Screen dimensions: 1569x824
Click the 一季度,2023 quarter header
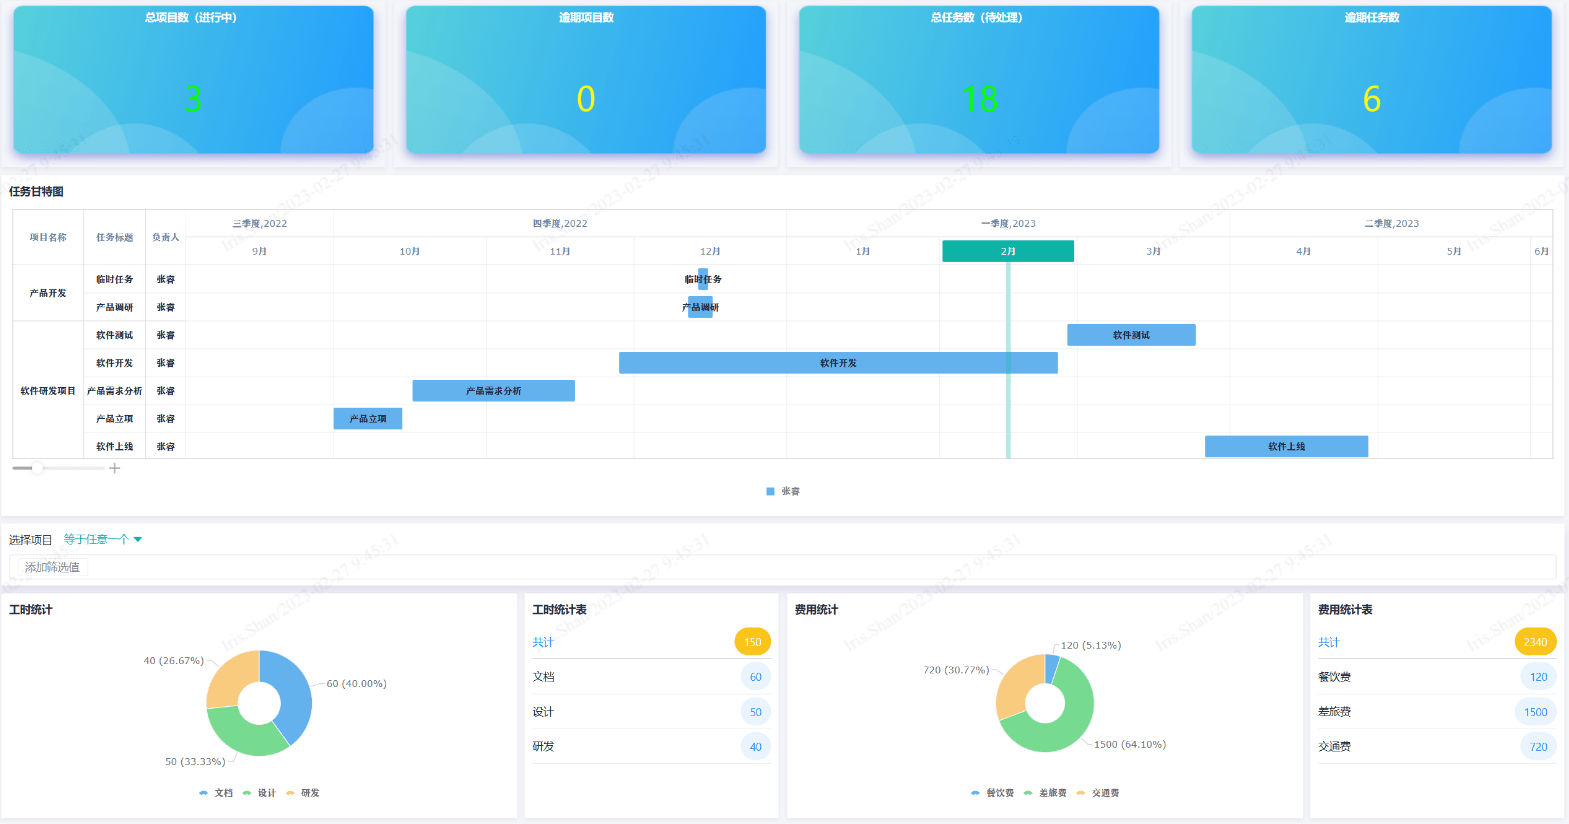[1008, 223]
